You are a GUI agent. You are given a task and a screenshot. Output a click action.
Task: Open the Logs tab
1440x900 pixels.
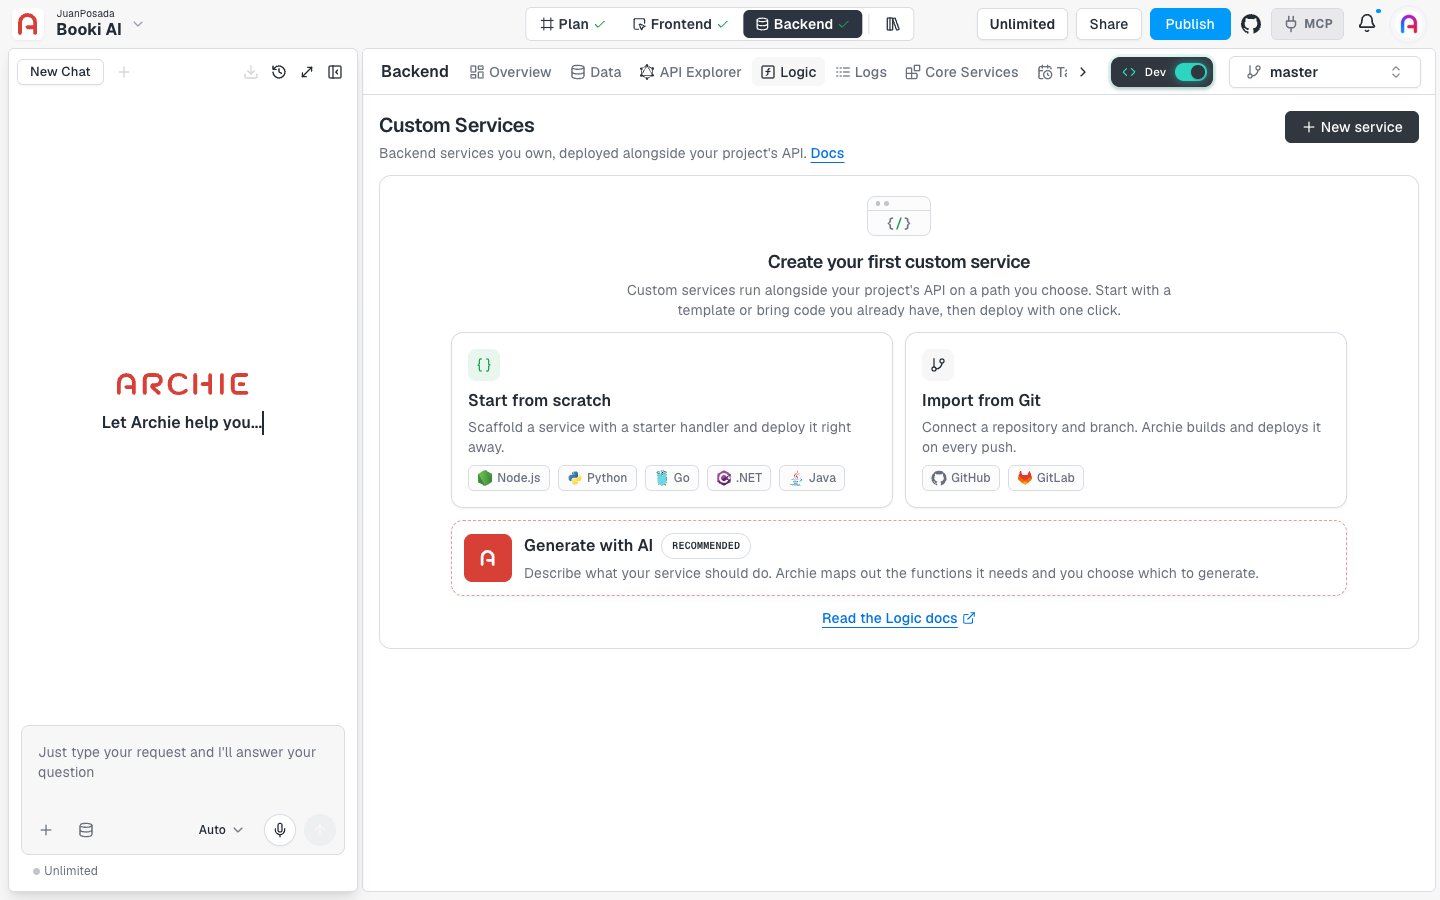[x=861, y=72]
